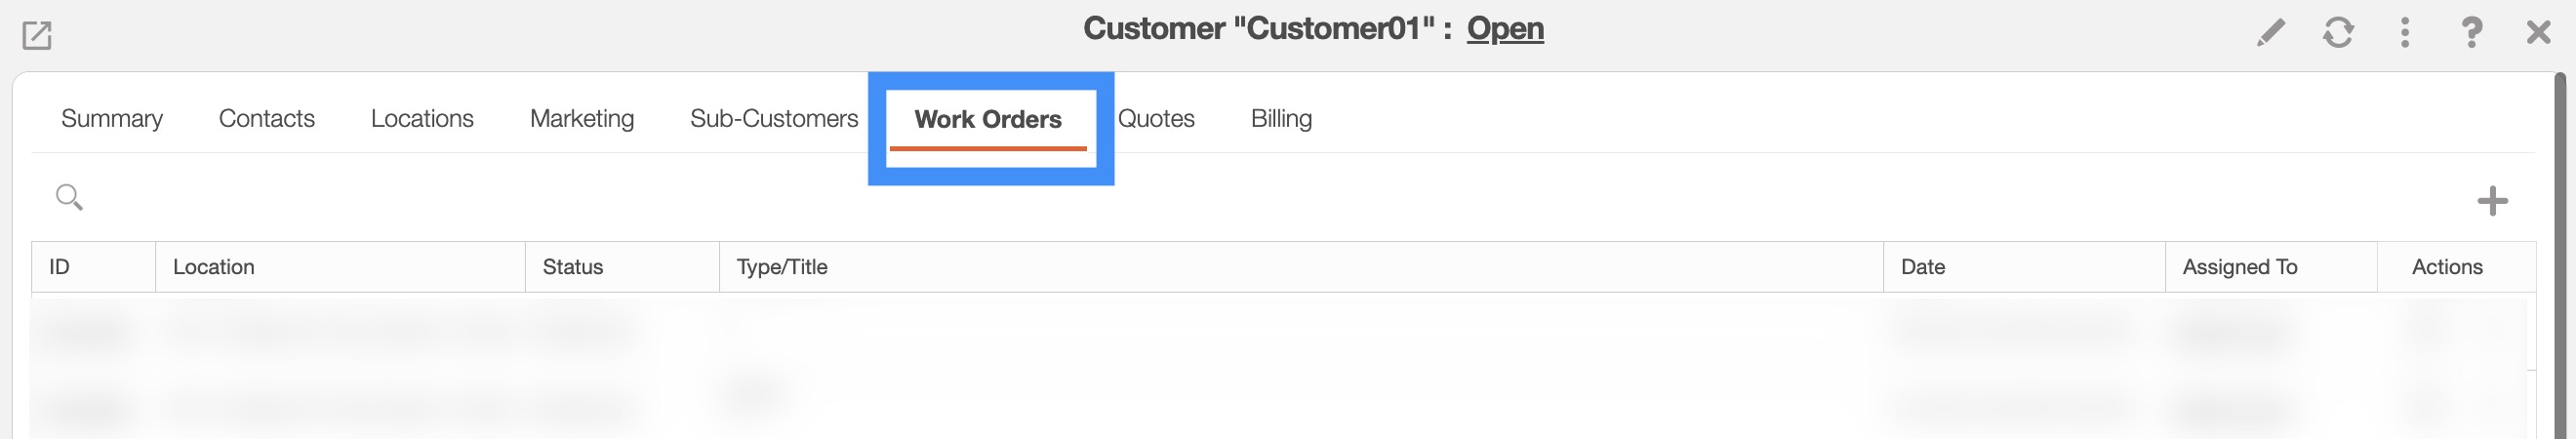Open the Contacts tab

coord(266,119)
